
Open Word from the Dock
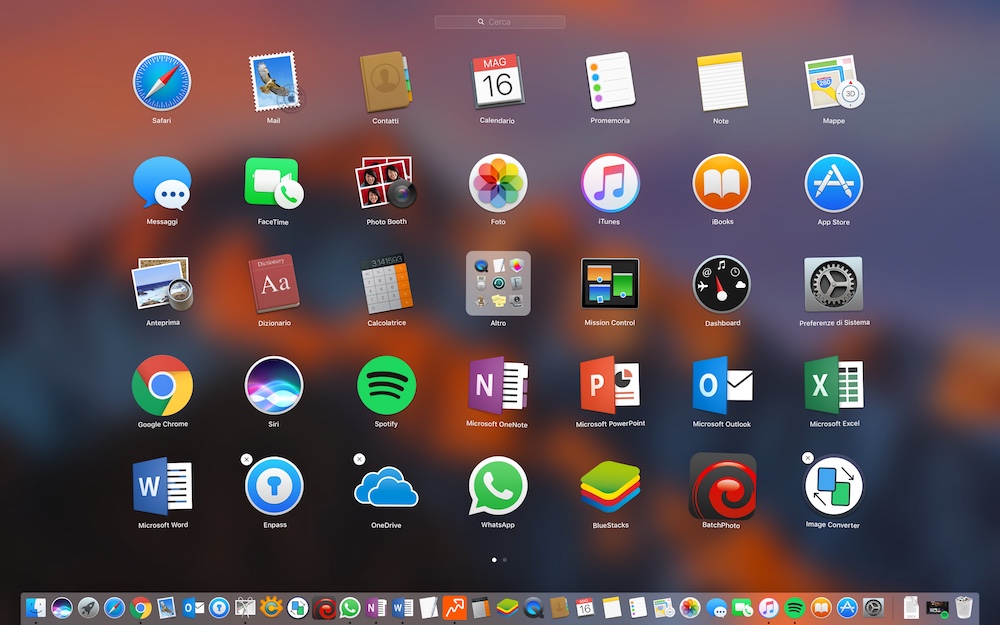(x=402, y=608)
